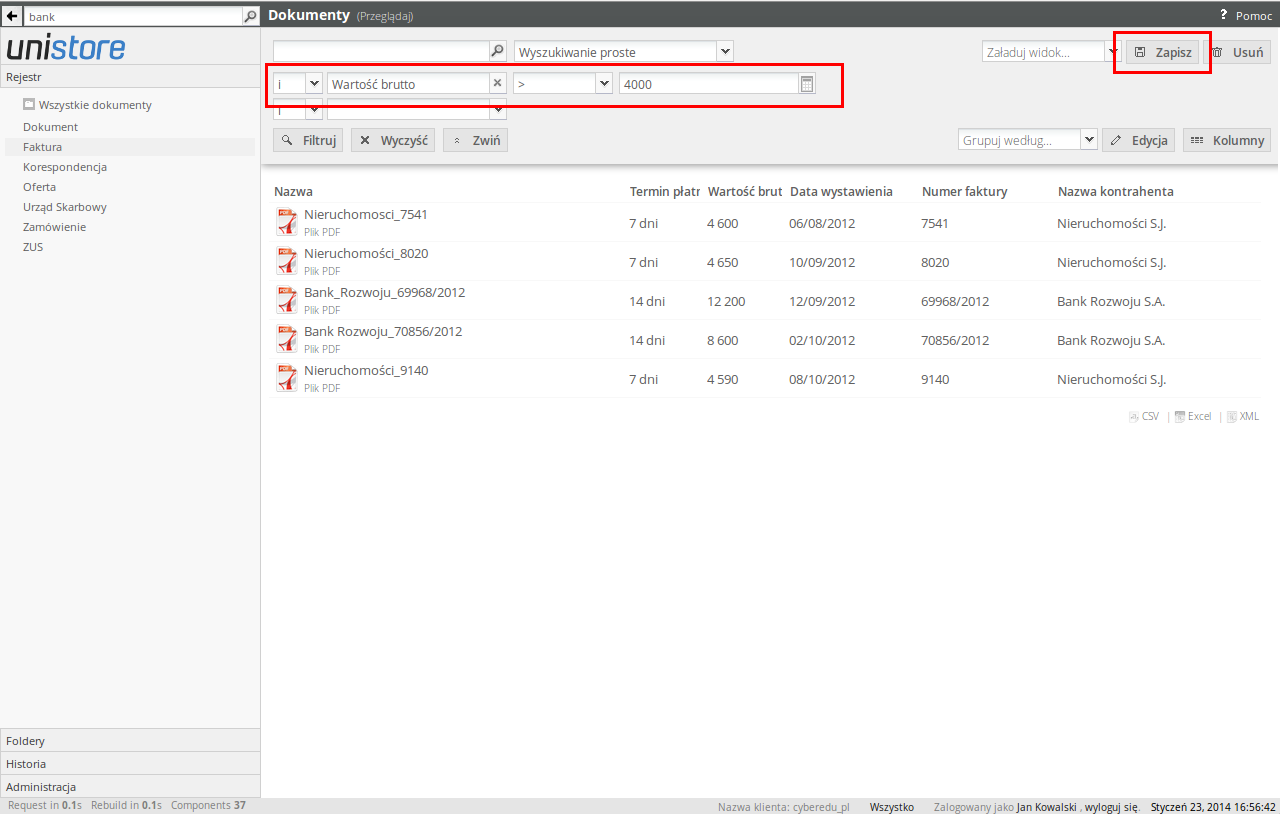
Task: Sort by the Nazwa kontrahenta column header
Action: pos(1115,191)
